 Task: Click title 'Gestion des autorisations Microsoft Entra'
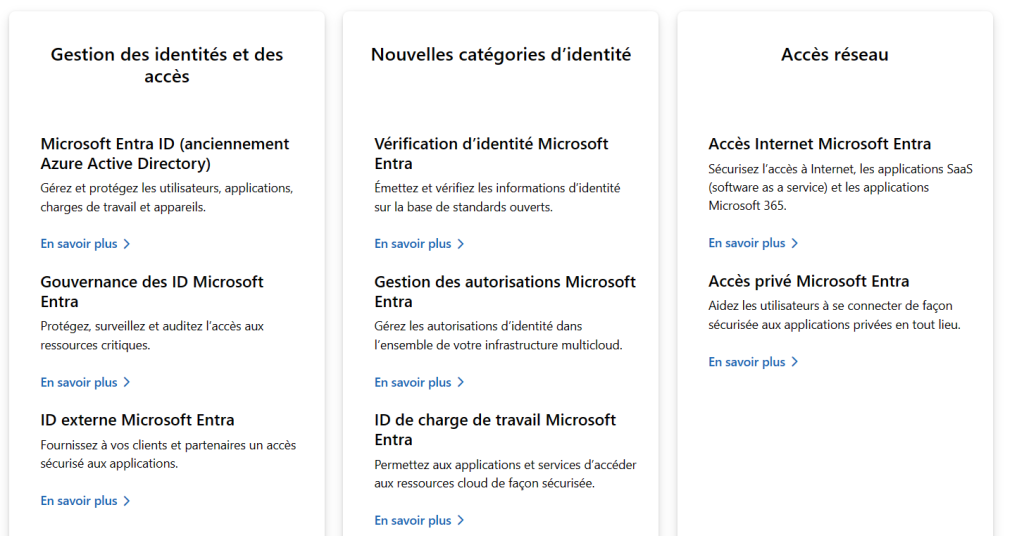point(505,292)
